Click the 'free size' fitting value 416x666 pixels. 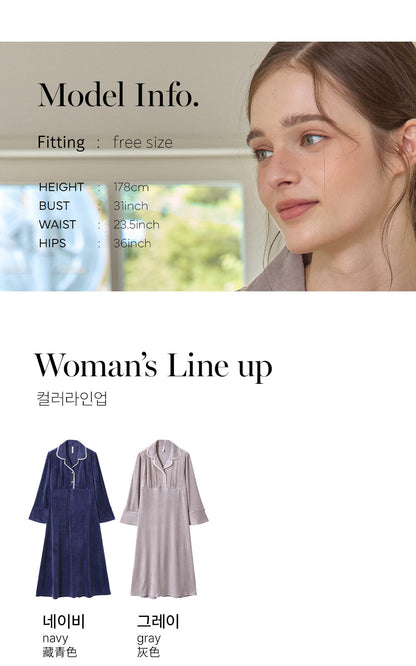tap(143, 142)
